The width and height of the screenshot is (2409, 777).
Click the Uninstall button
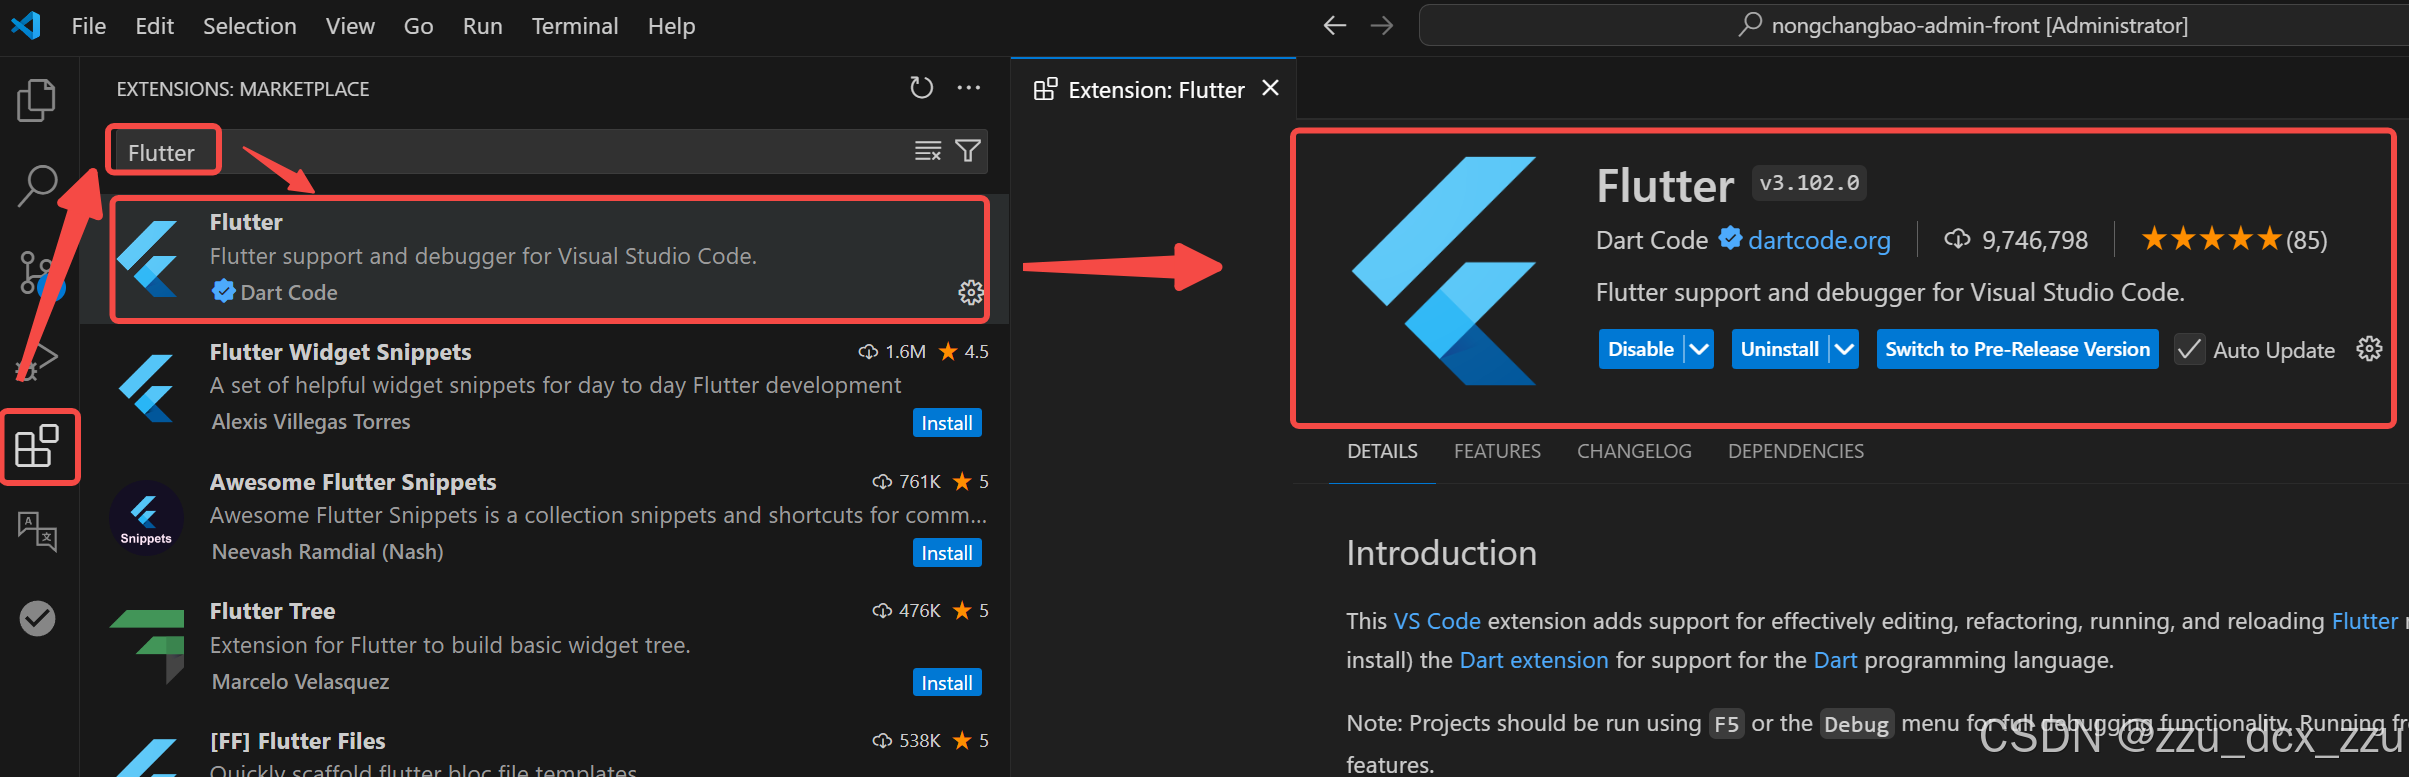point(1780,349)
